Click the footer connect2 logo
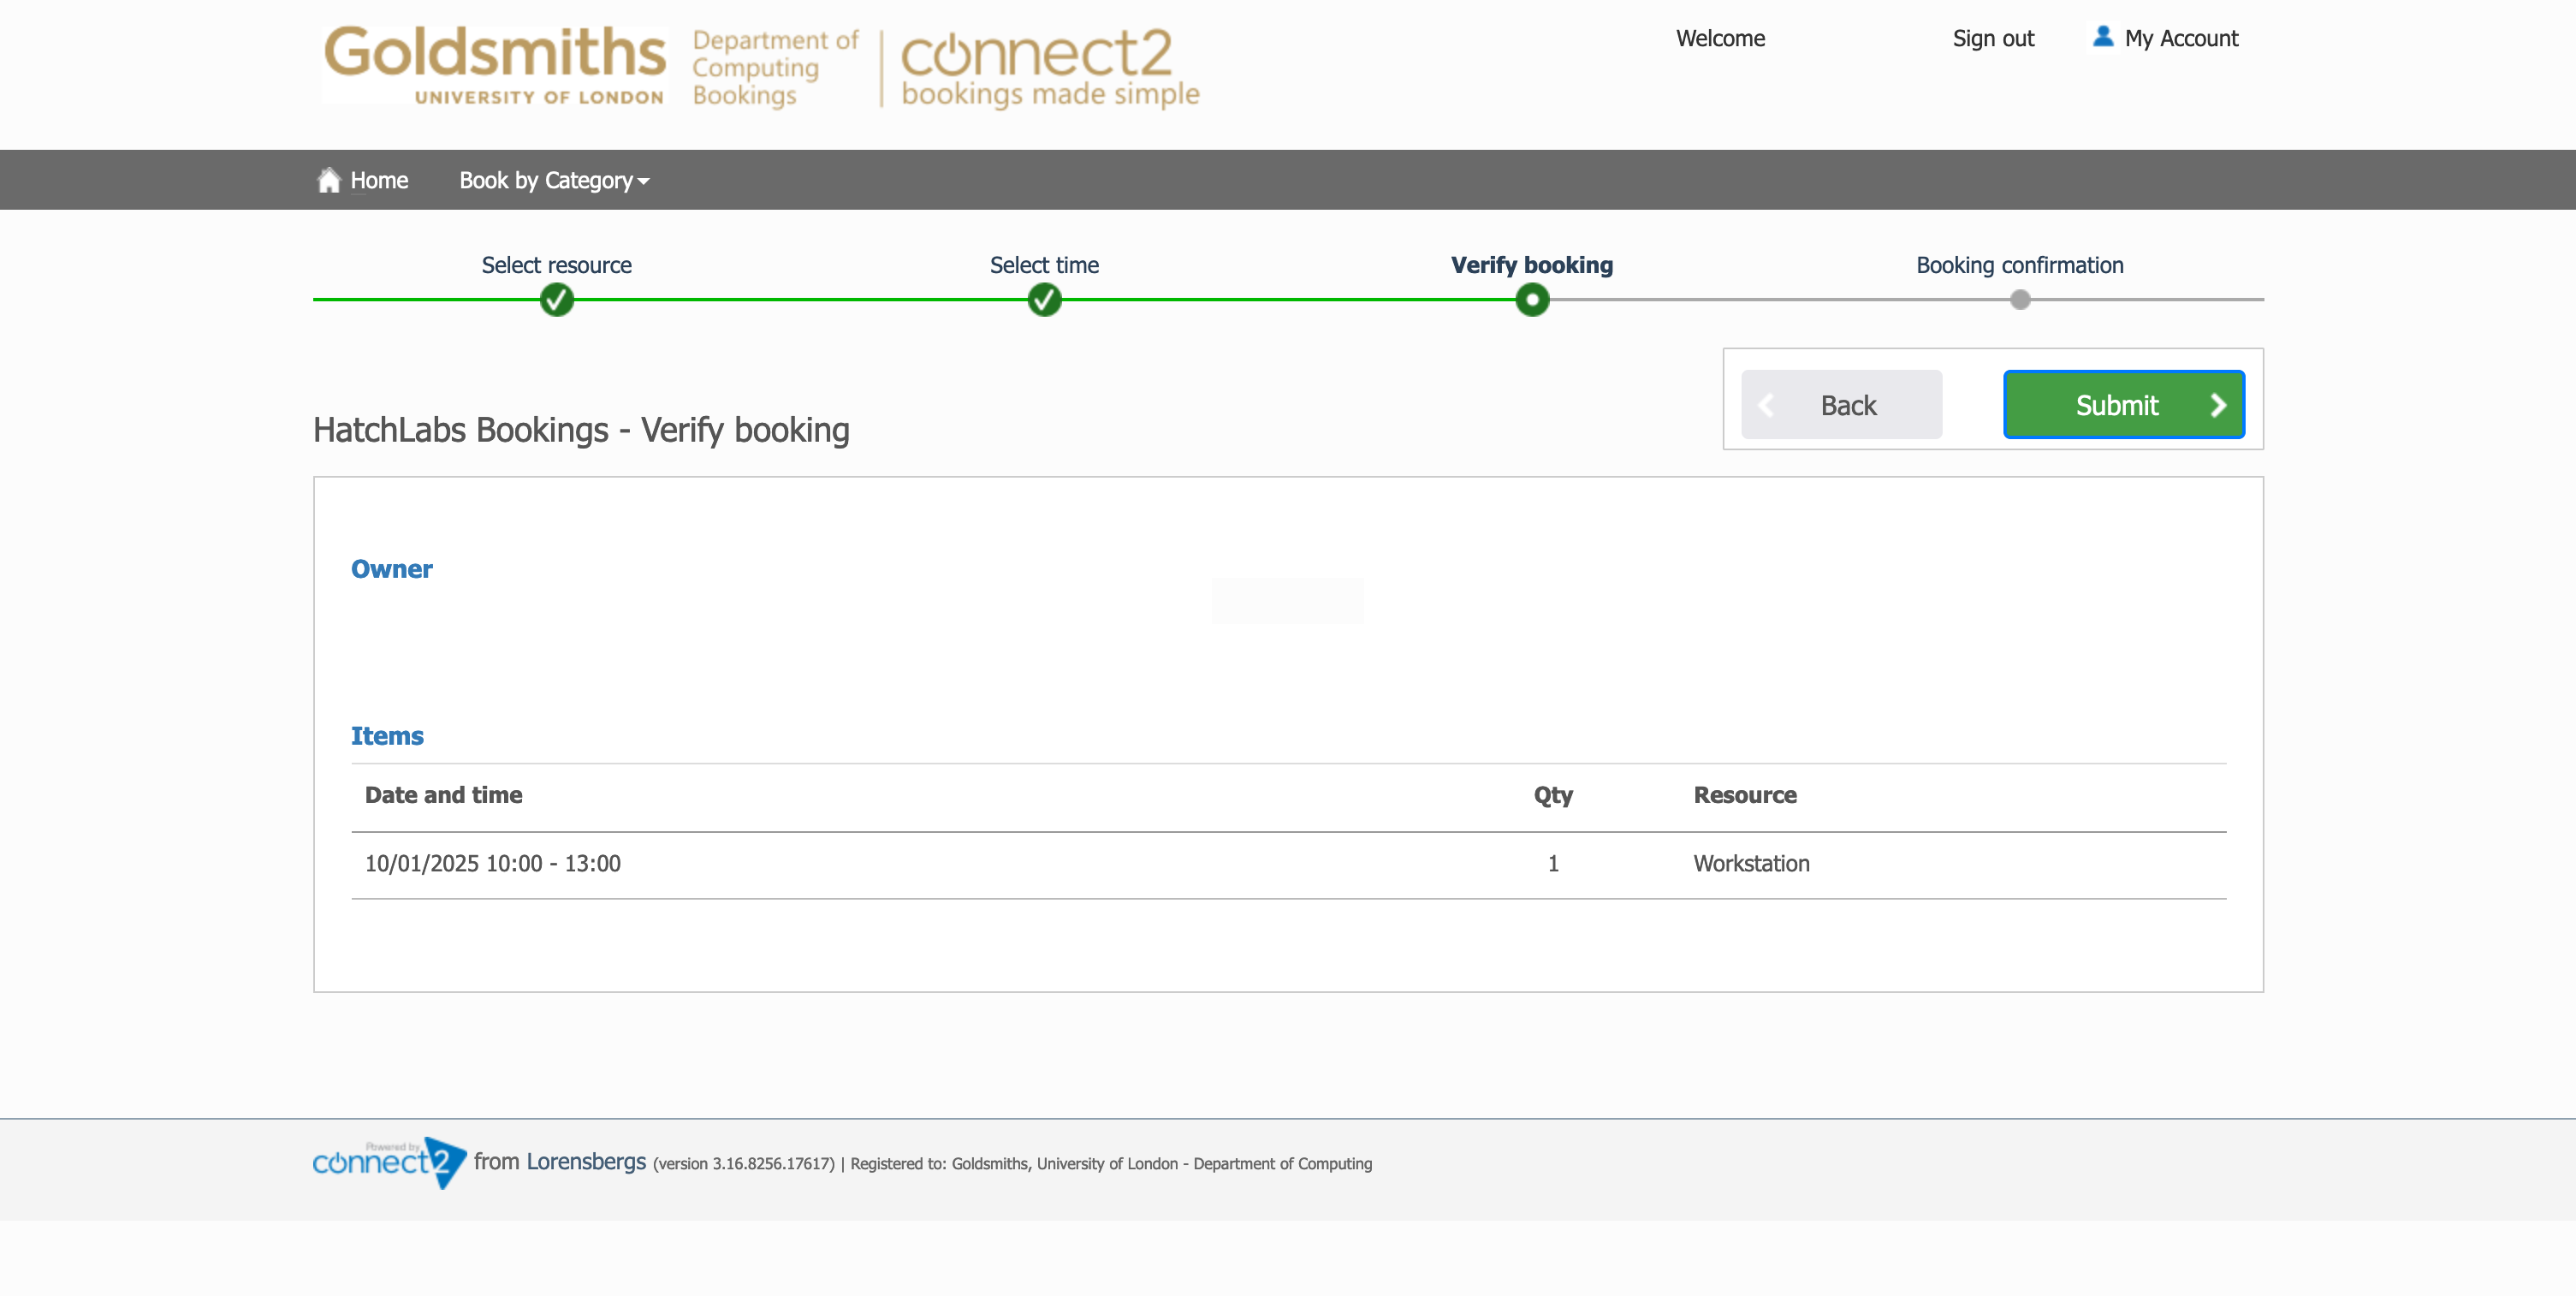The image size is (2576, 1296). coord(389,1162)
